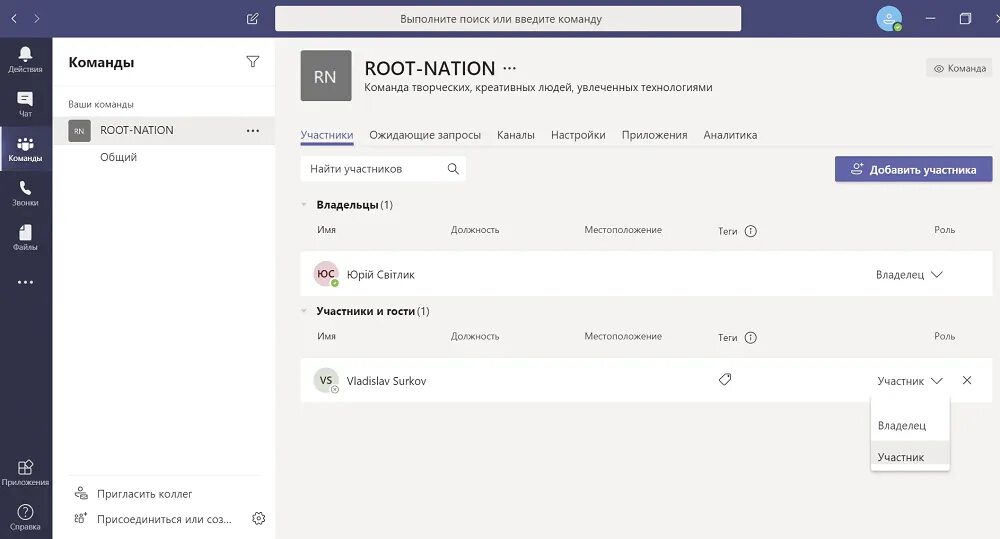Viewport: 1000px width, 539px height.
Task: Choose Участник in the role menu
Action: pyautogui.click(x=910, y=457)
